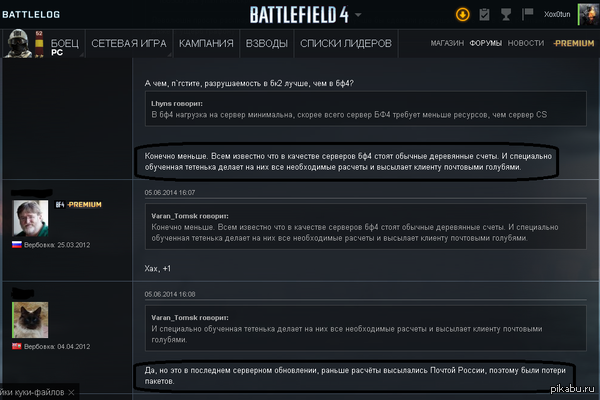Click the cat avatar of second poster
This screenshot has width=600, height=400.
pyautogui.click(x=29, y=320)
